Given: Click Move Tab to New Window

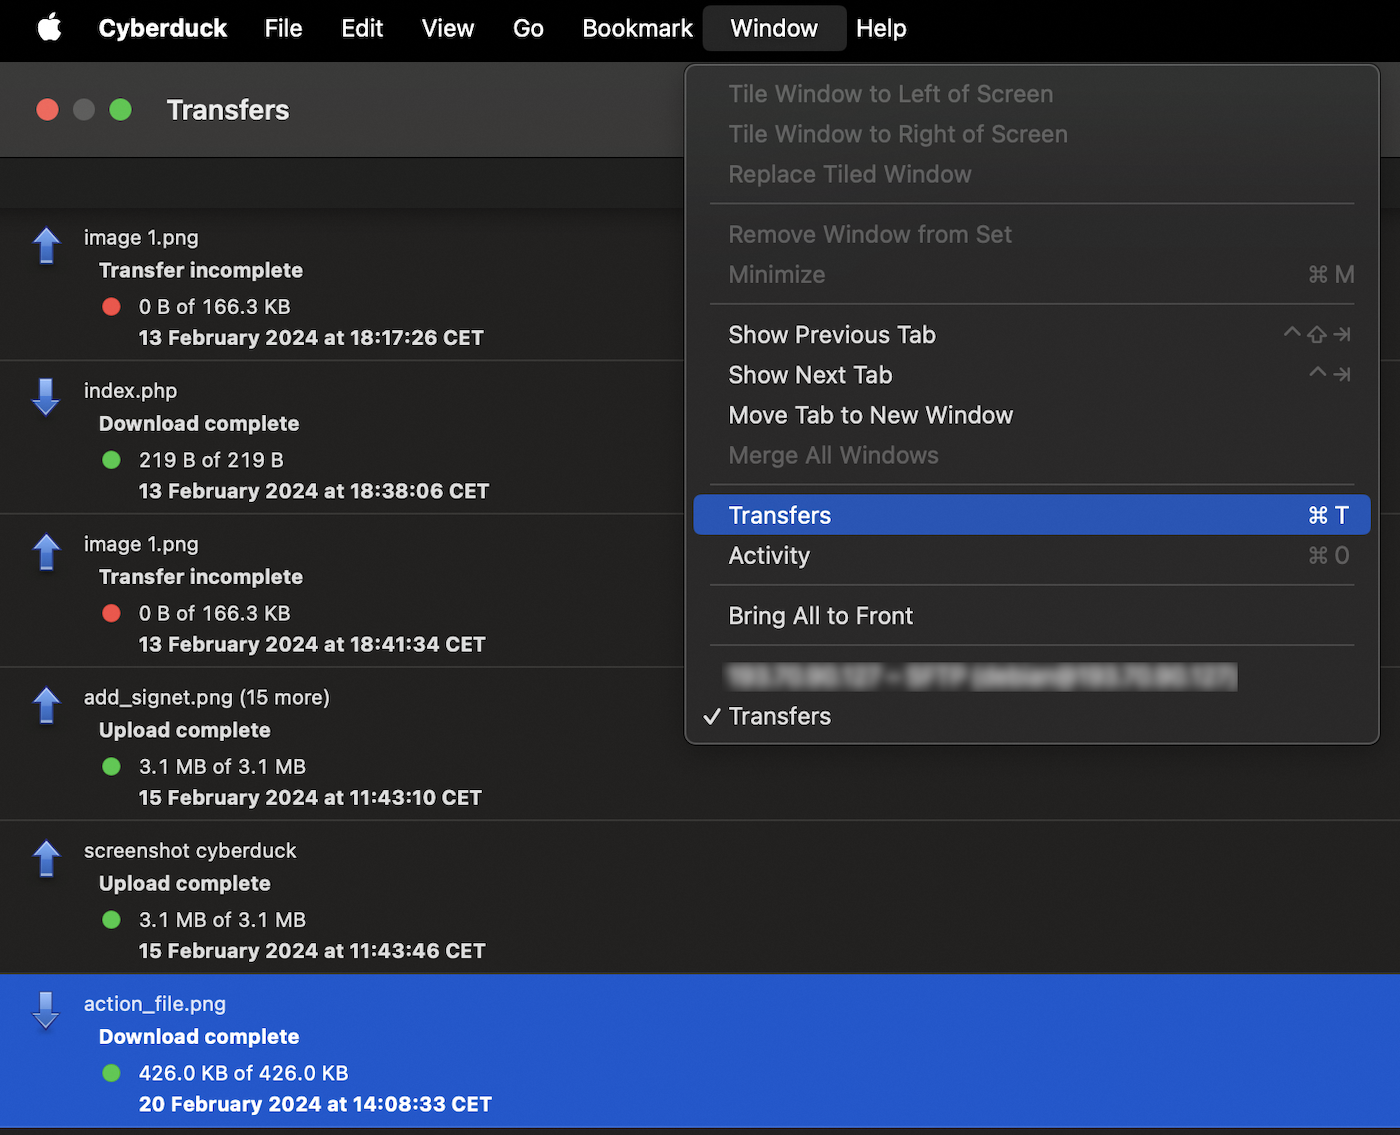Looking at the screenshot, I should click(870, 415).
